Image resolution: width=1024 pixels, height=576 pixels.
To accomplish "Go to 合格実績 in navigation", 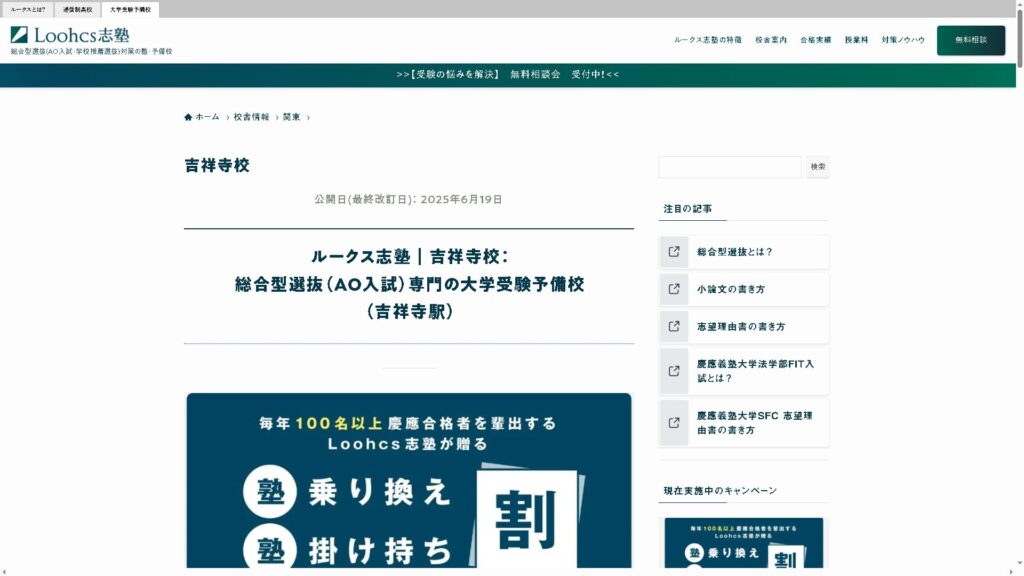I will click(x=815, y=40).
